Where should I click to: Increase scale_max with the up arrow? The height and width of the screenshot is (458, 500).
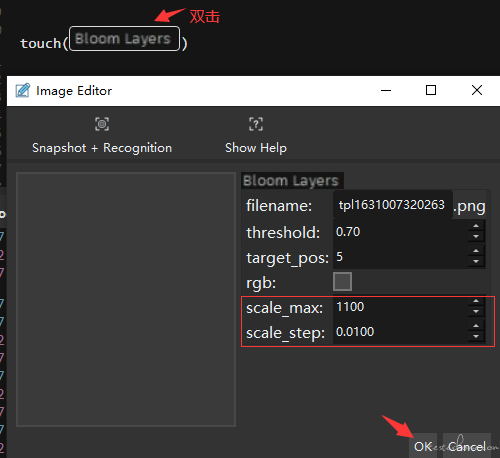pyautogui.click(x=476, y=301)
